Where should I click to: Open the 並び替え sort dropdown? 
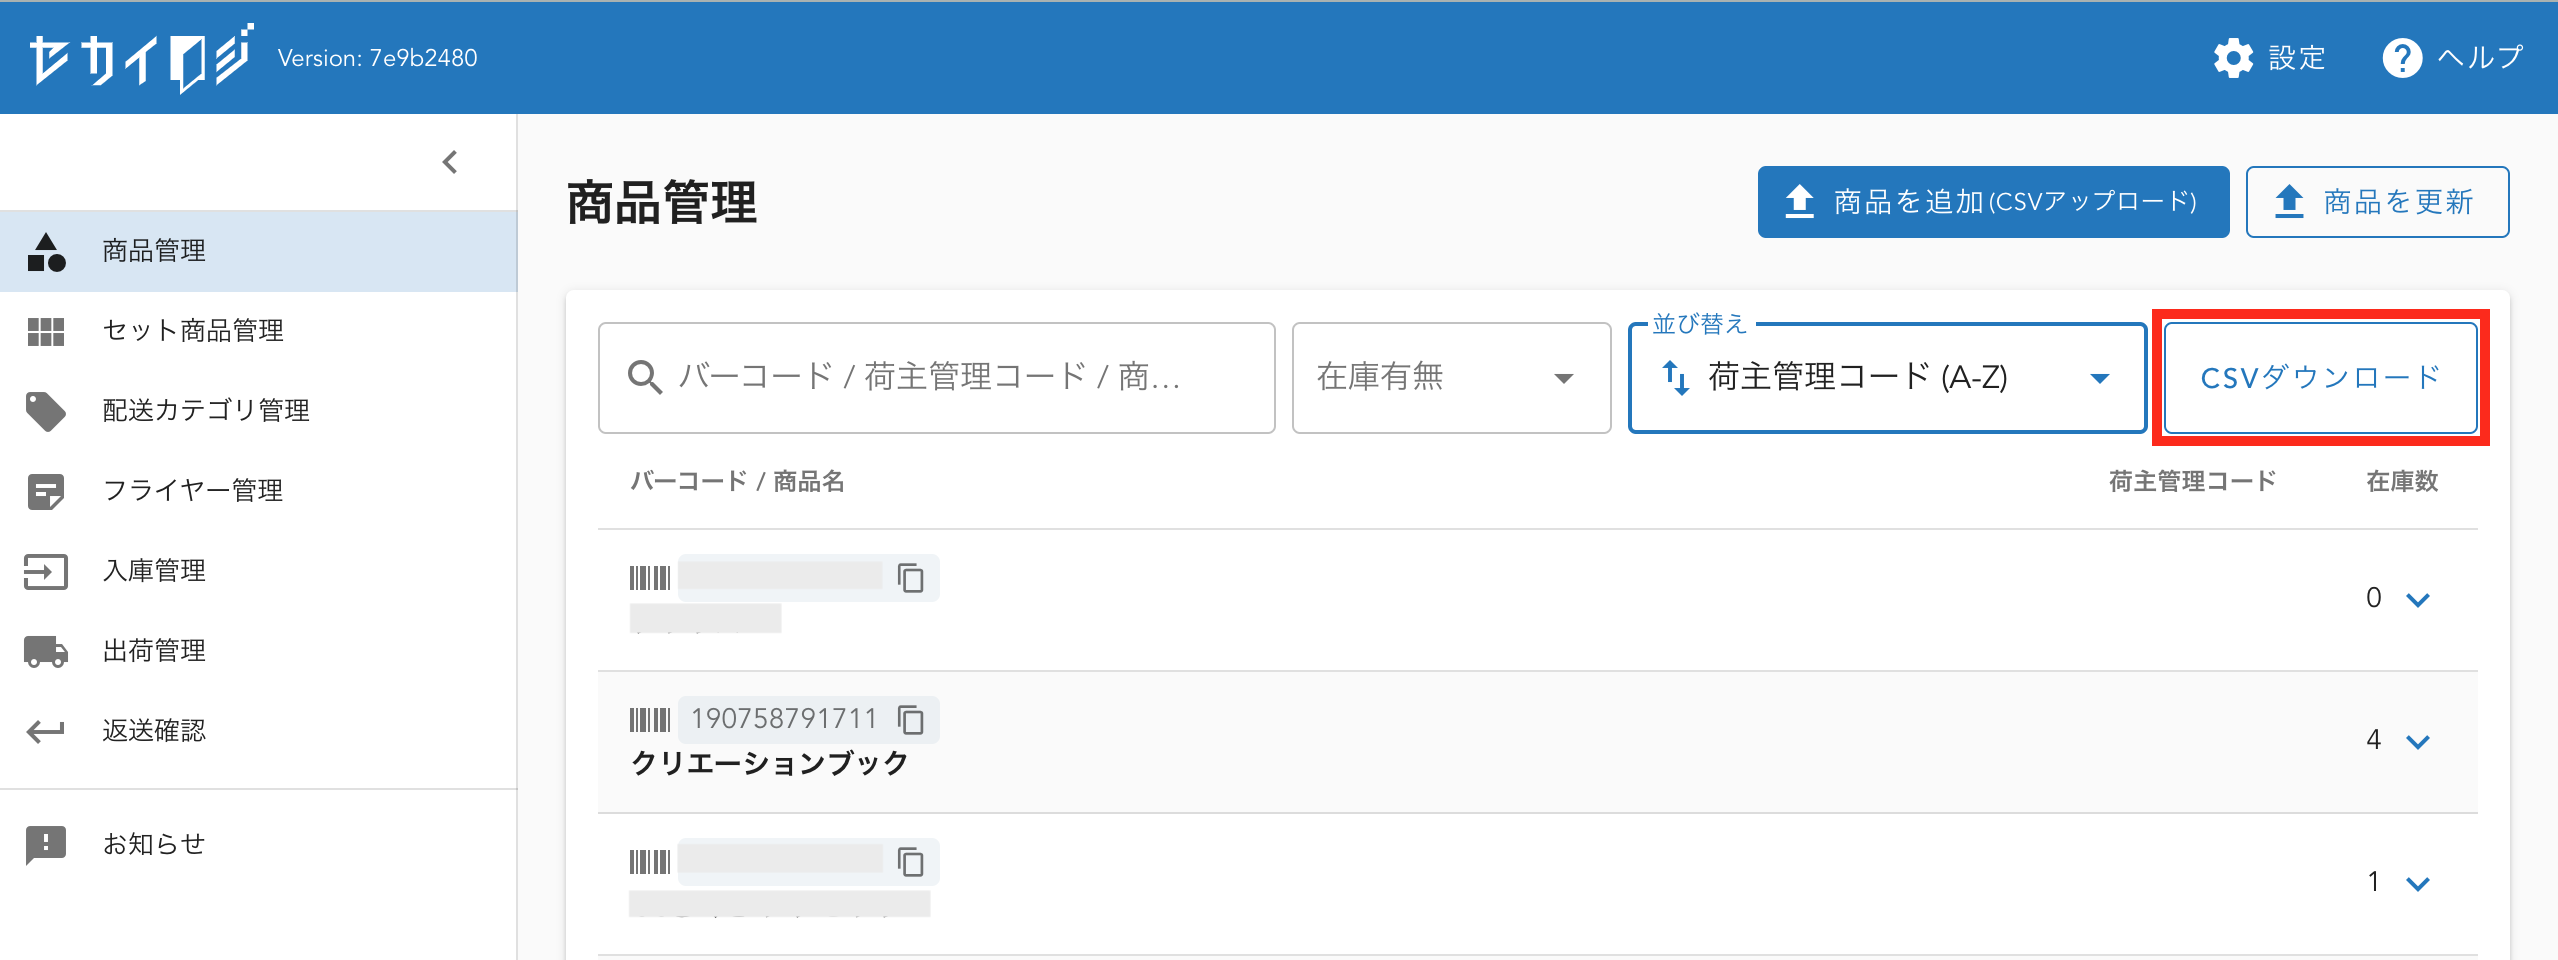tap(1886, 378)
